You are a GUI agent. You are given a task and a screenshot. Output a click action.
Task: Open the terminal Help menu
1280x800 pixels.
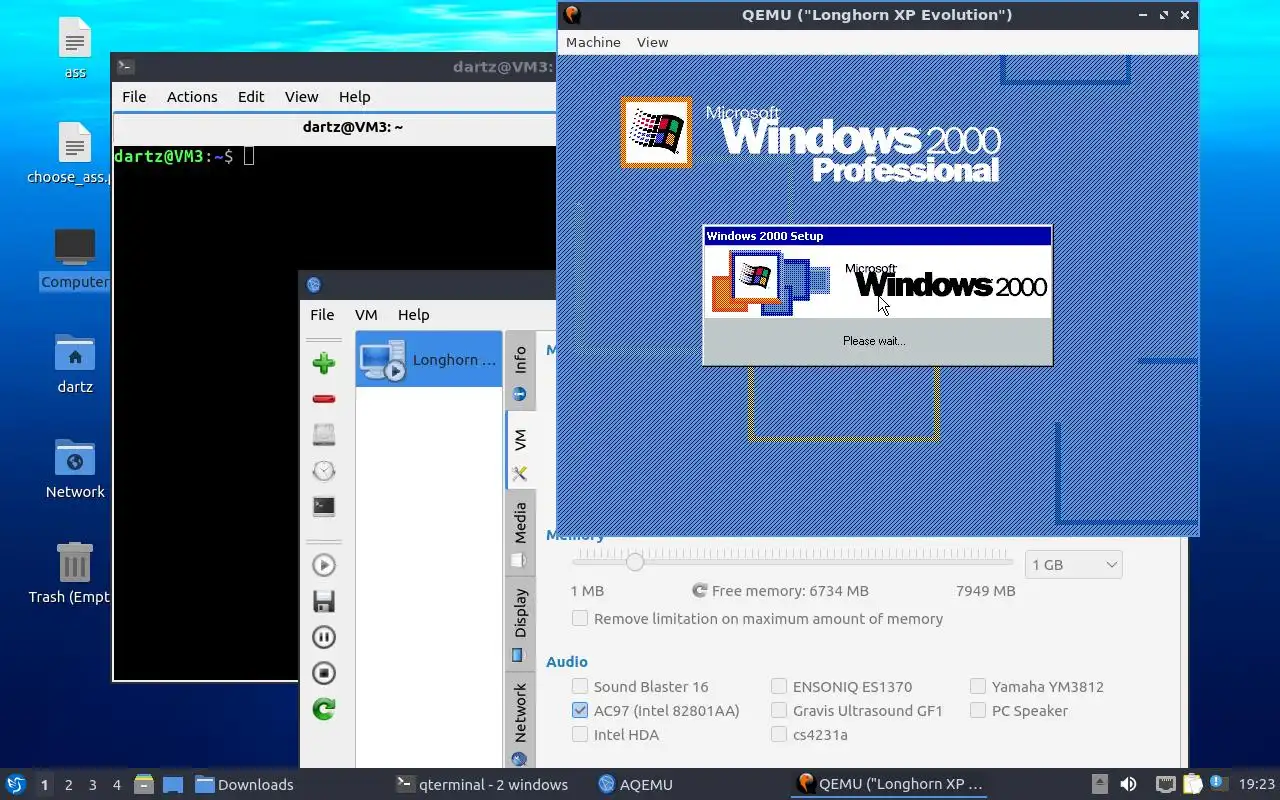tap(354, 97)
